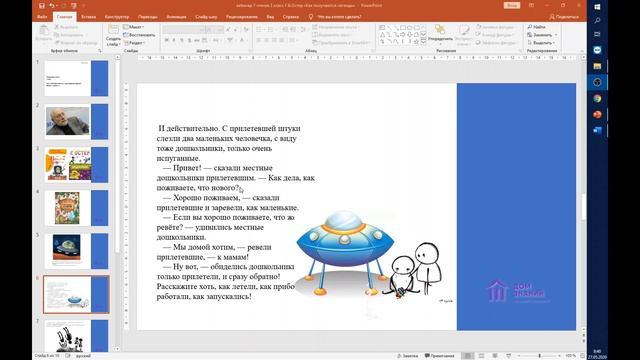Viewport: 640px width, 360px height.
Task: Open the Review (Рецензирование) tab
Action: (x=242, y=17)
